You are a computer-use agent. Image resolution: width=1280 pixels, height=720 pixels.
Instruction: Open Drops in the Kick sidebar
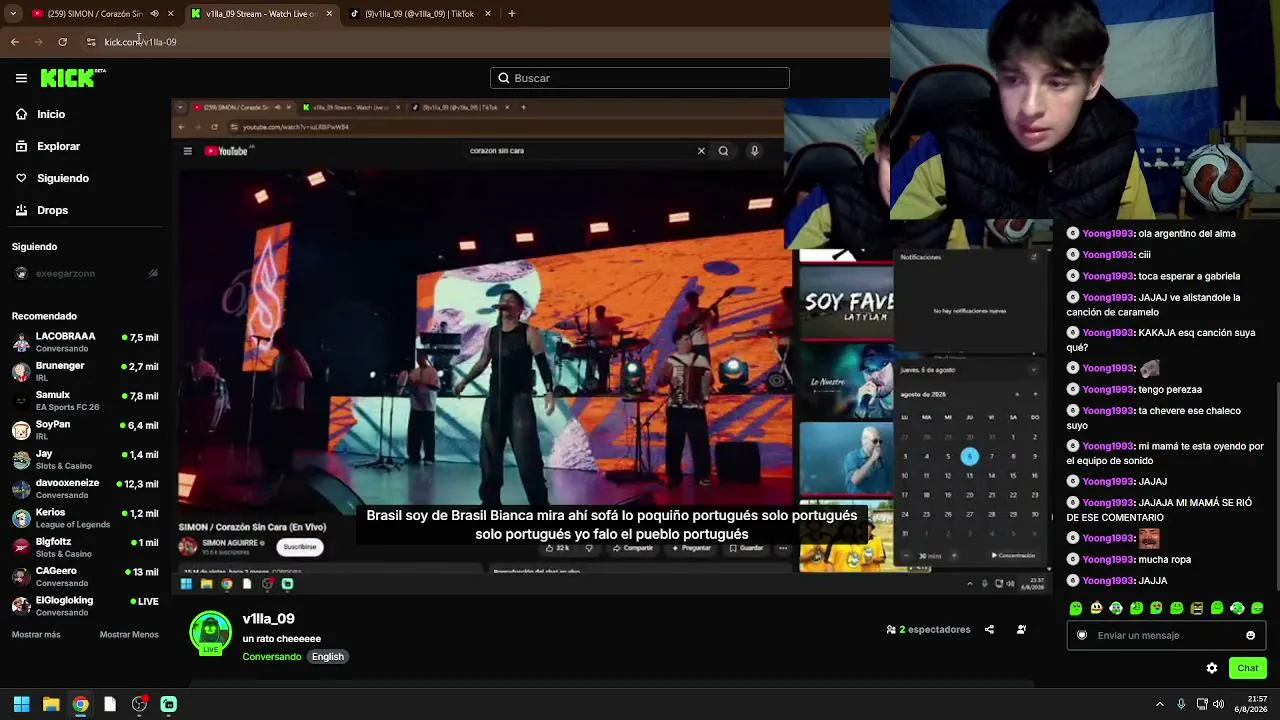click(52, 210)
